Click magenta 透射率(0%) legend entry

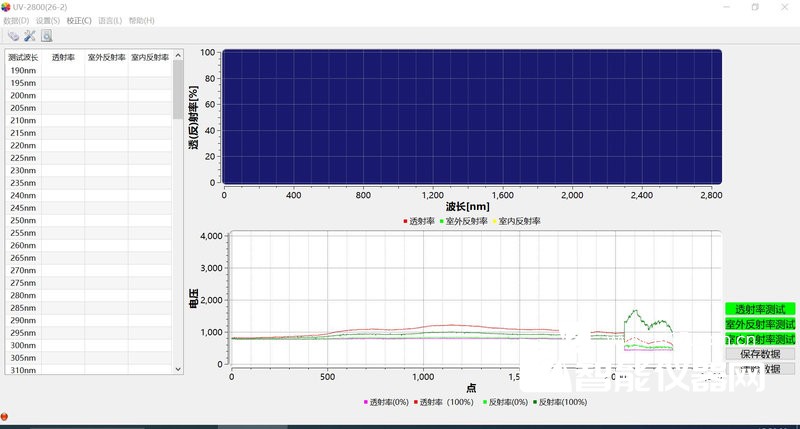point(386,402)
